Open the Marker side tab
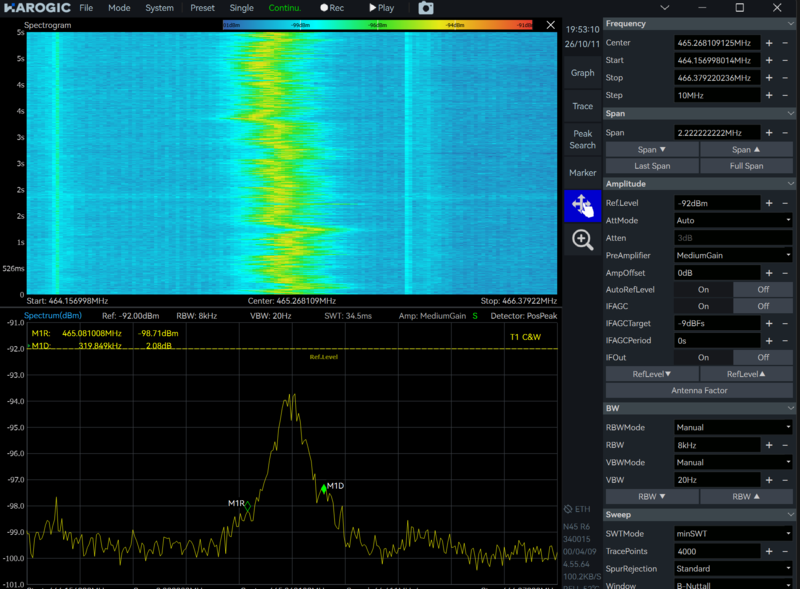 [583, 173]
